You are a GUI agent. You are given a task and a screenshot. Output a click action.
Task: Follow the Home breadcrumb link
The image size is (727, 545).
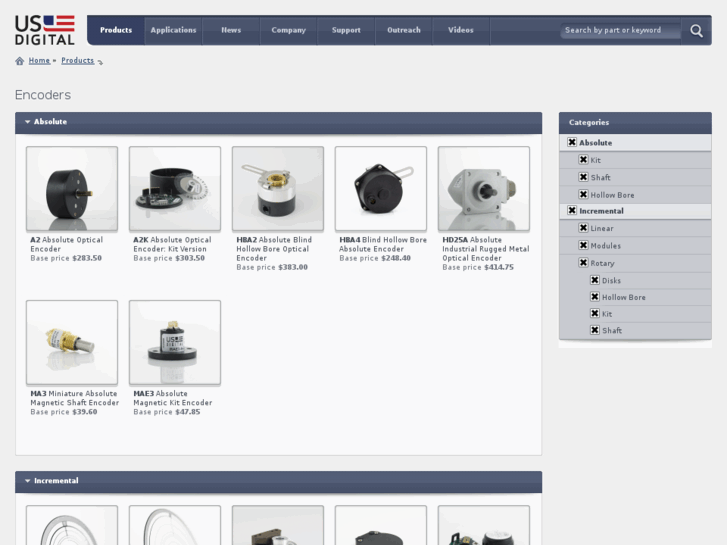coord(39,60)
